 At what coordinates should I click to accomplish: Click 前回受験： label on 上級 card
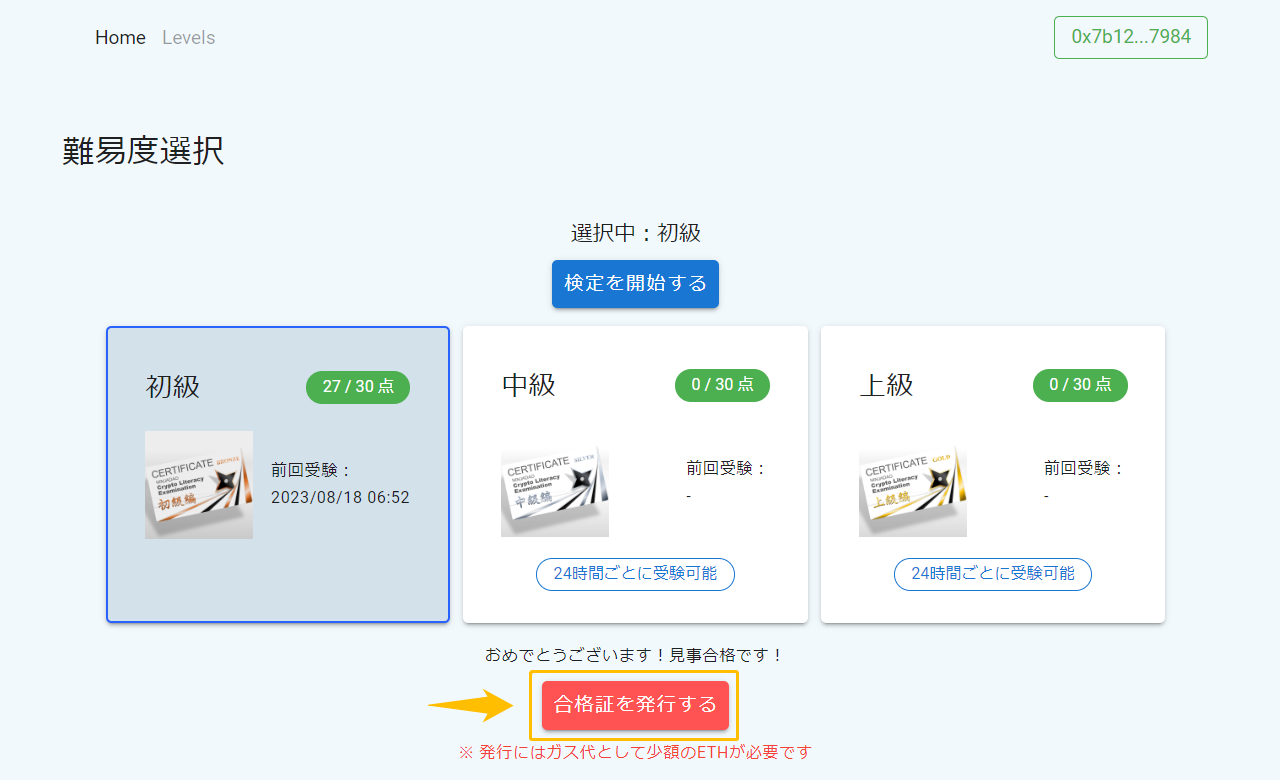pos(1085,468)
